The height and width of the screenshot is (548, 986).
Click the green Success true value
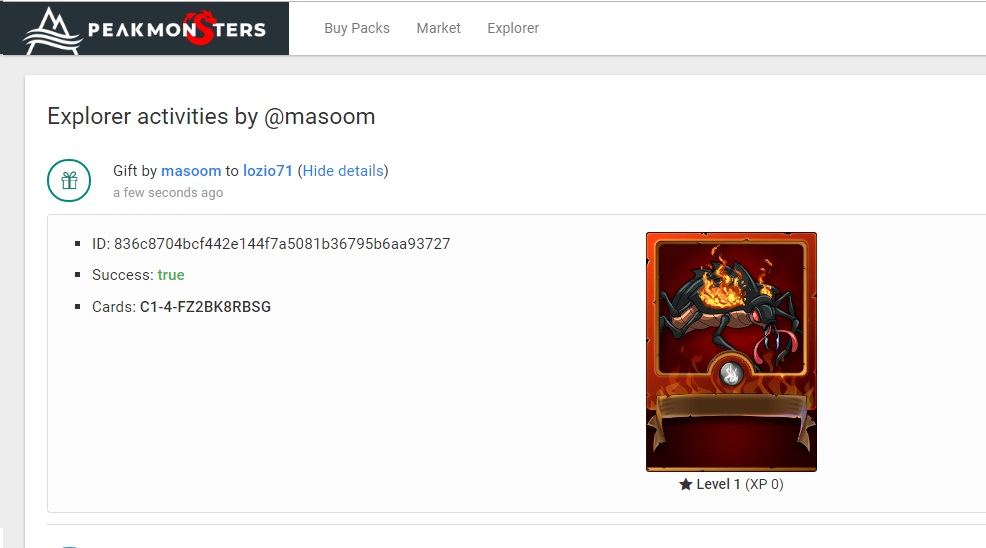170,275
